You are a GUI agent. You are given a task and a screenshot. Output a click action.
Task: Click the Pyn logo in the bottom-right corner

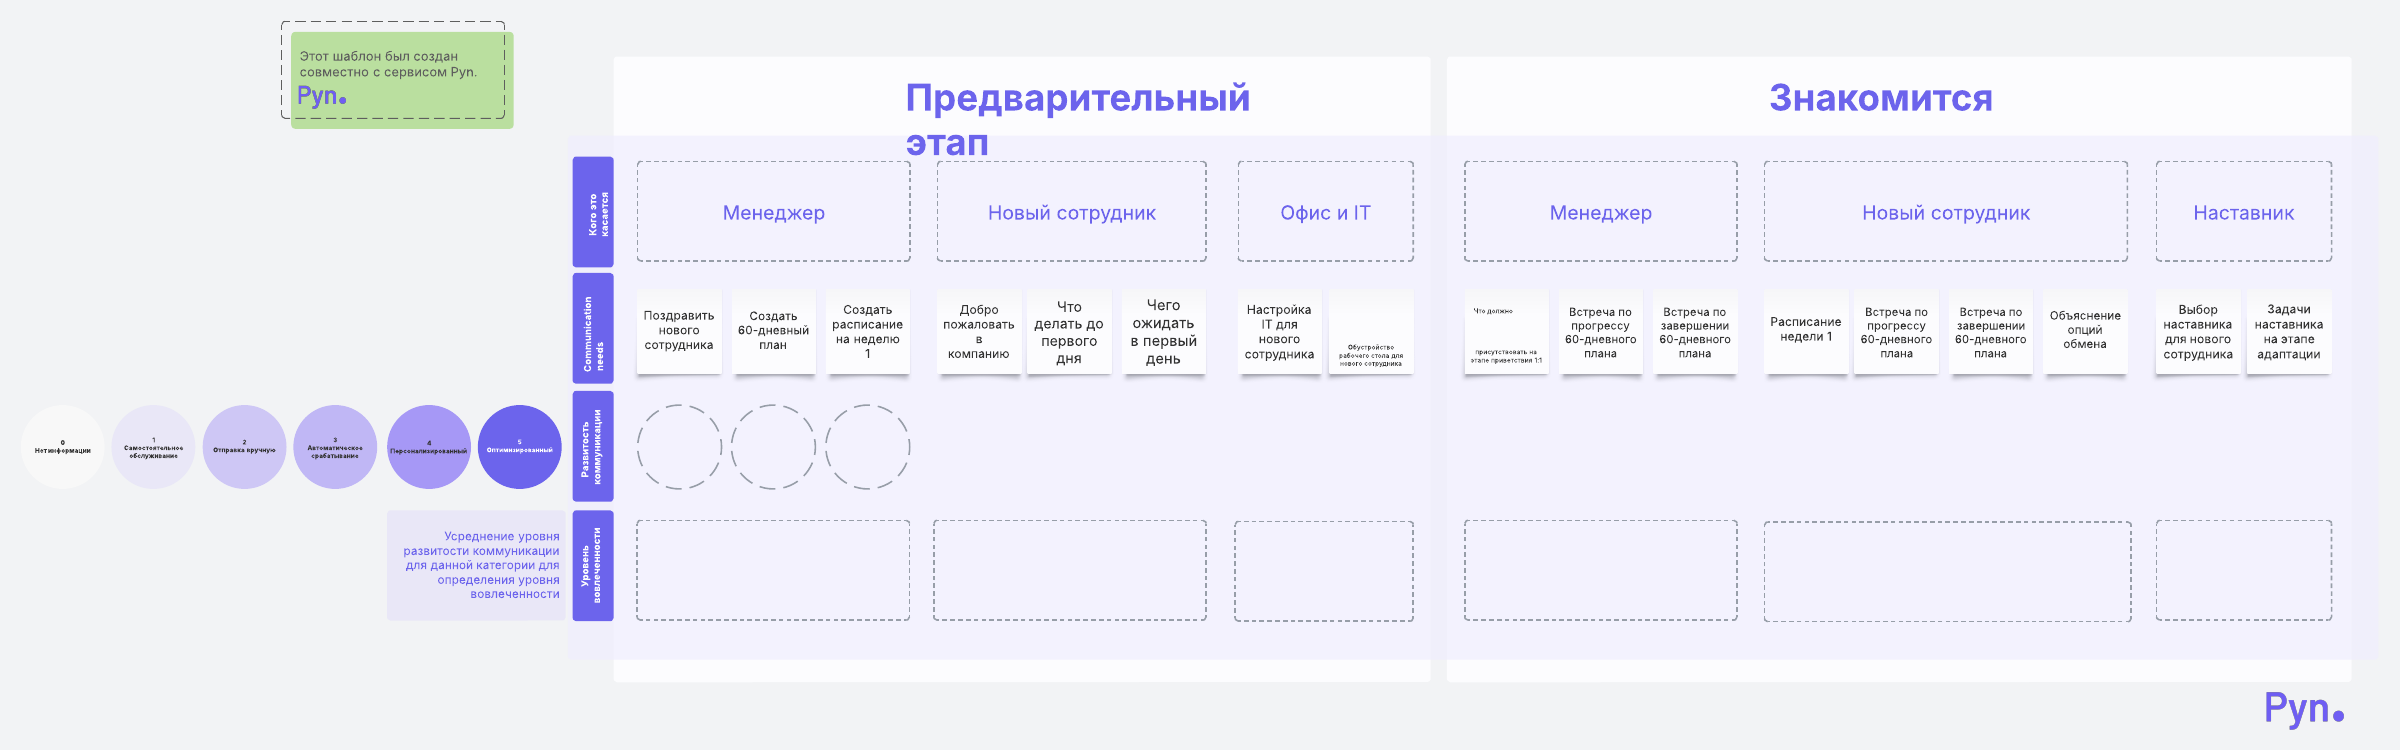[2303, 708]
